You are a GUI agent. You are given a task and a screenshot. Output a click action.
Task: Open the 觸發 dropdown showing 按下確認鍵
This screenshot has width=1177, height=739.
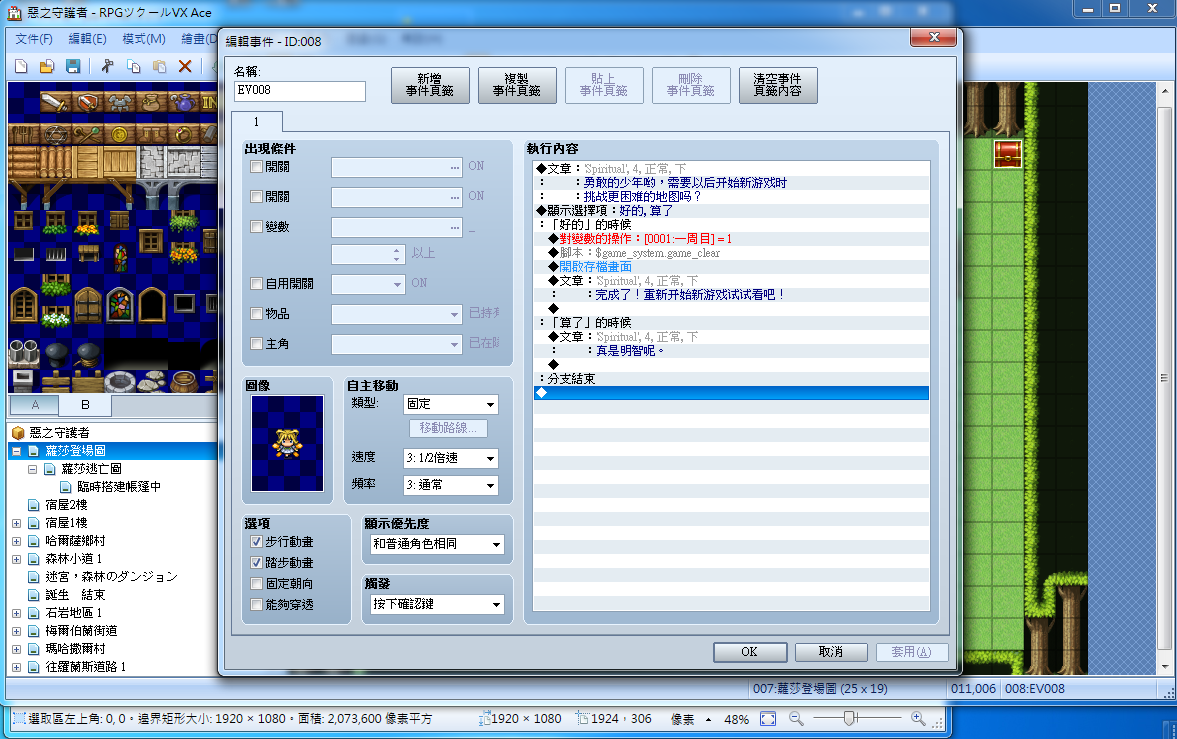(x=437, y=604)
